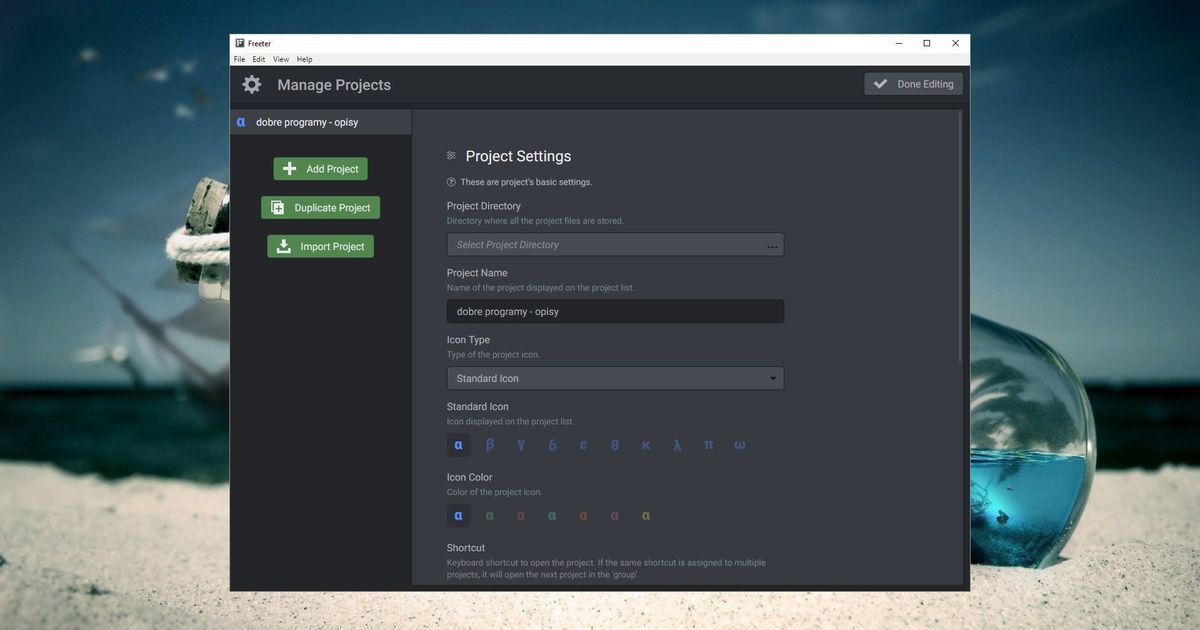
Task: Click the 'Standard Icon' label
Action: tap(478, 407)
